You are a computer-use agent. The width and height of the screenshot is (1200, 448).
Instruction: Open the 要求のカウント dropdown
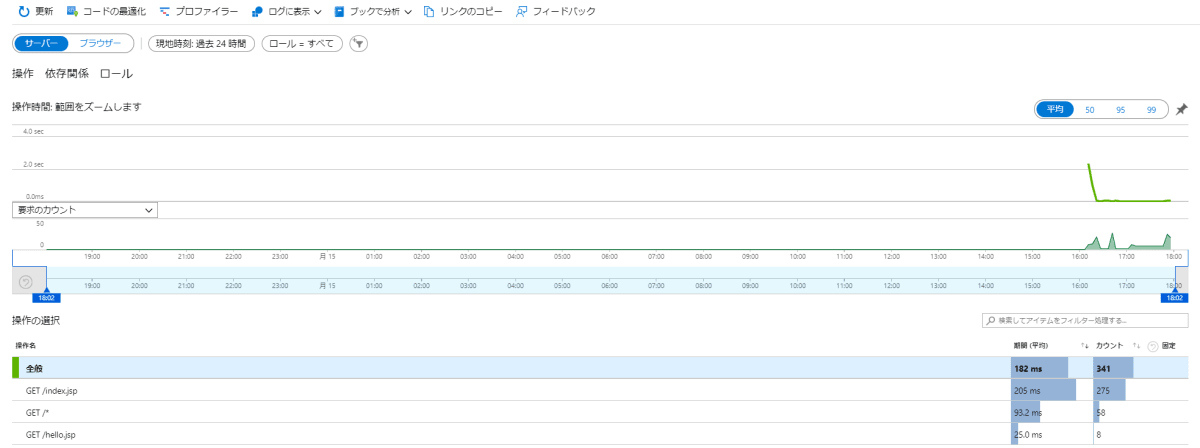(x=85, y=210)
